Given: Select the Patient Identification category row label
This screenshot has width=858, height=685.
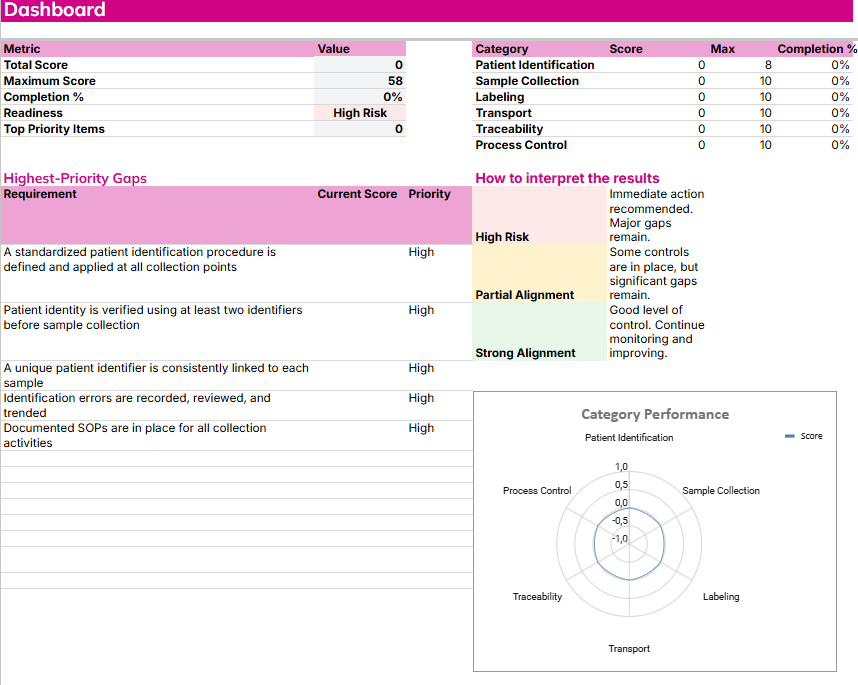Looking at the screenshot, I should (535, 65).
